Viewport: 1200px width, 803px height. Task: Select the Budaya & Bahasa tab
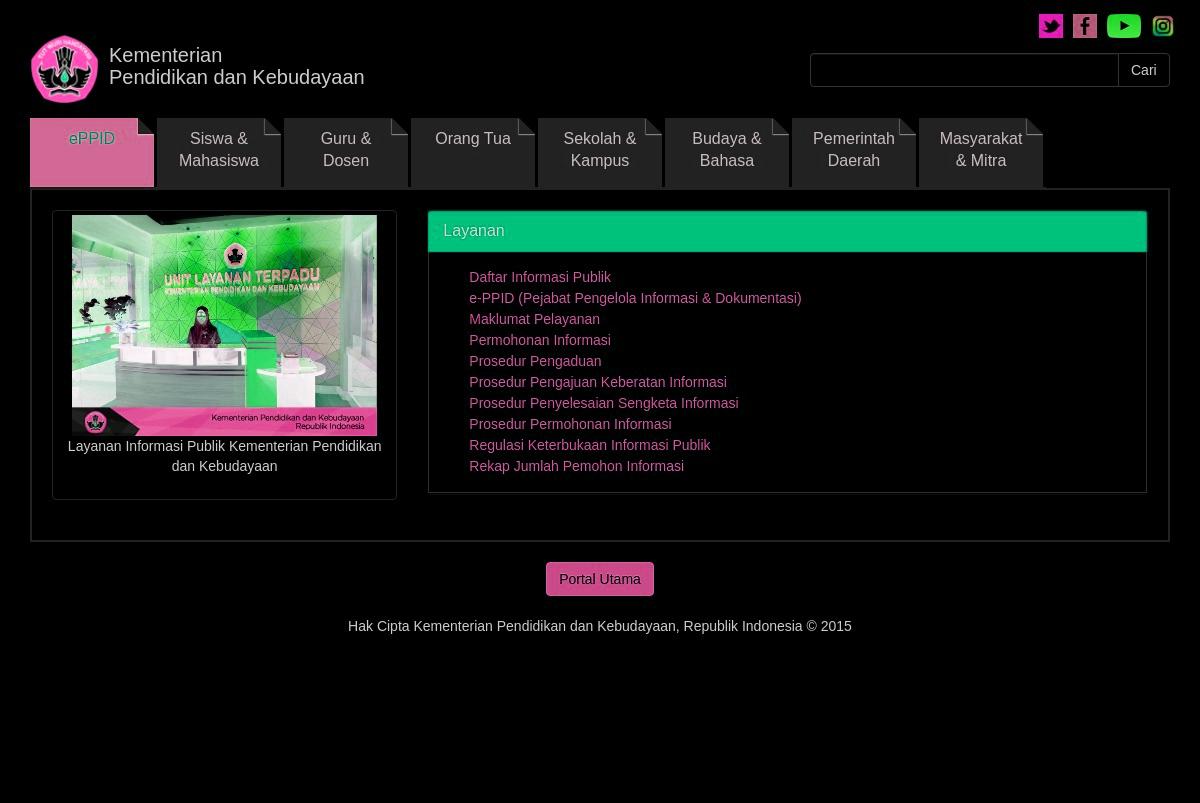727,152
